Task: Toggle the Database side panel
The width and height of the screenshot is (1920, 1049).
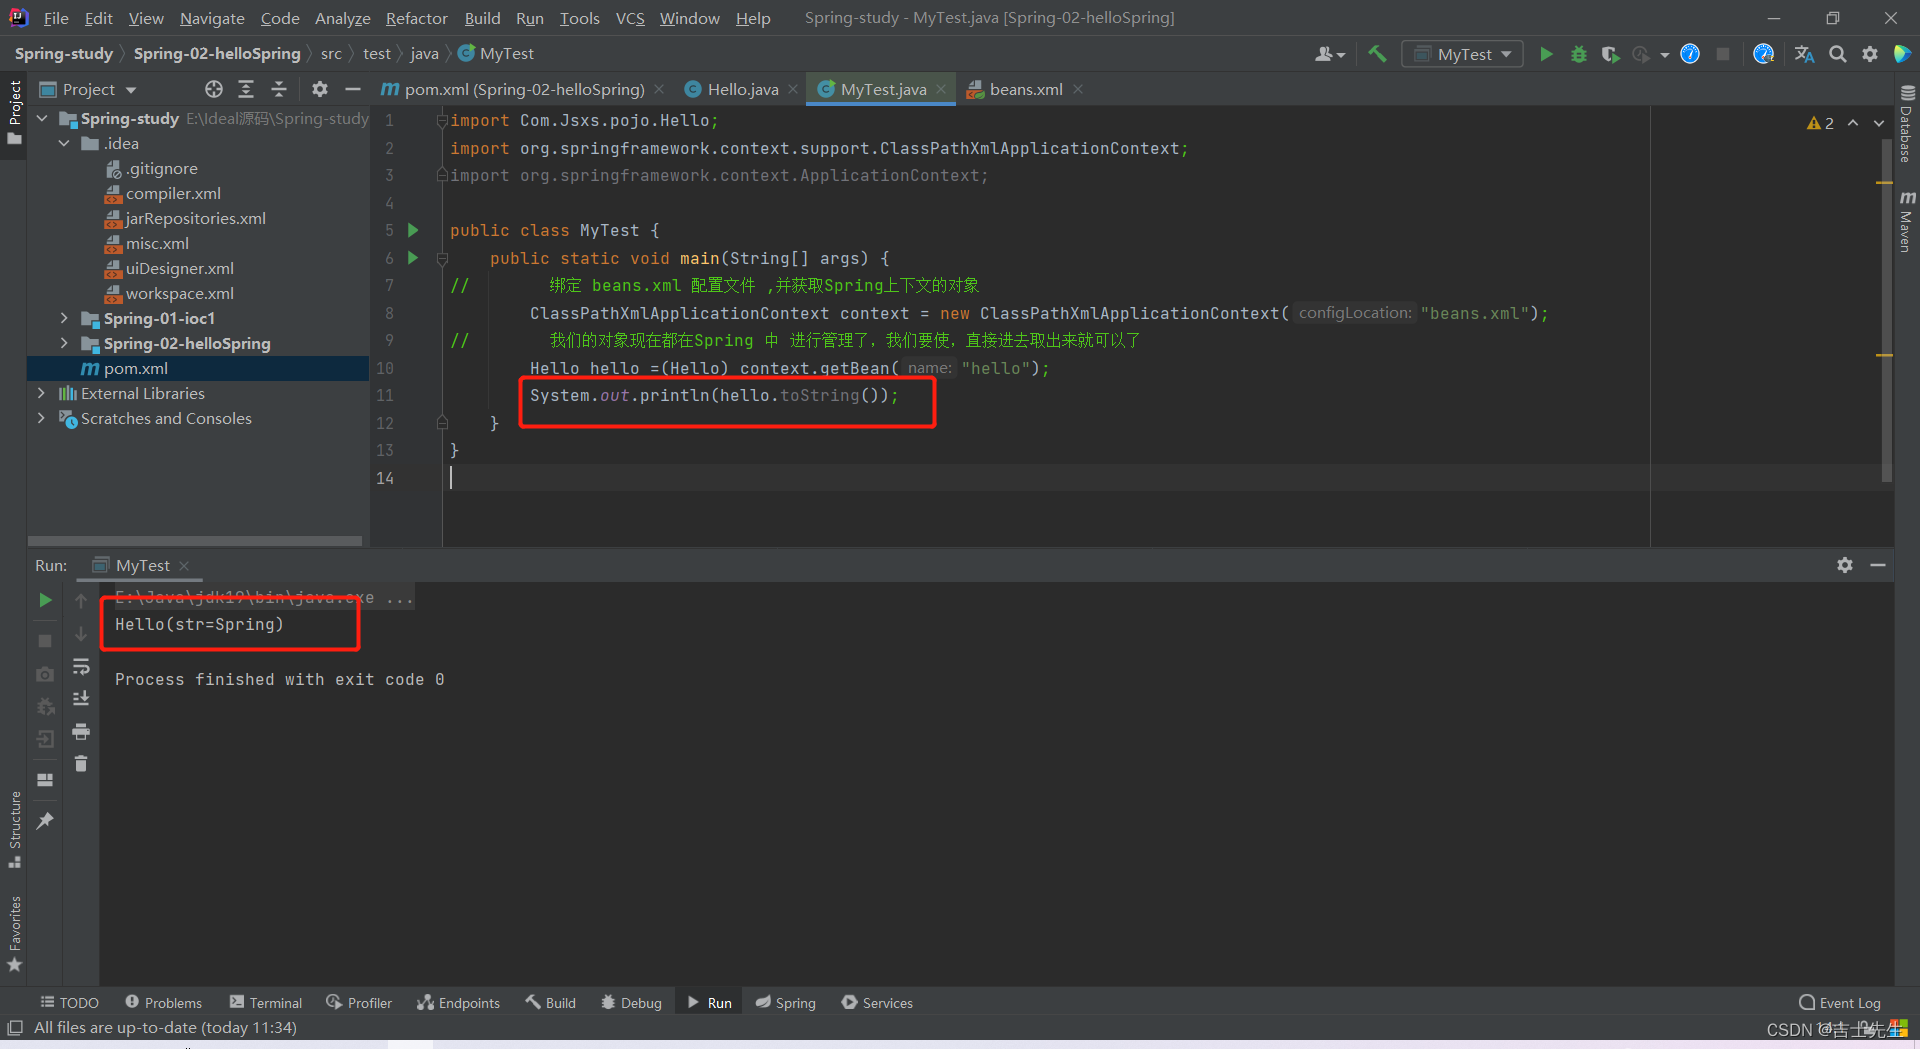Action: (1906, 123)
